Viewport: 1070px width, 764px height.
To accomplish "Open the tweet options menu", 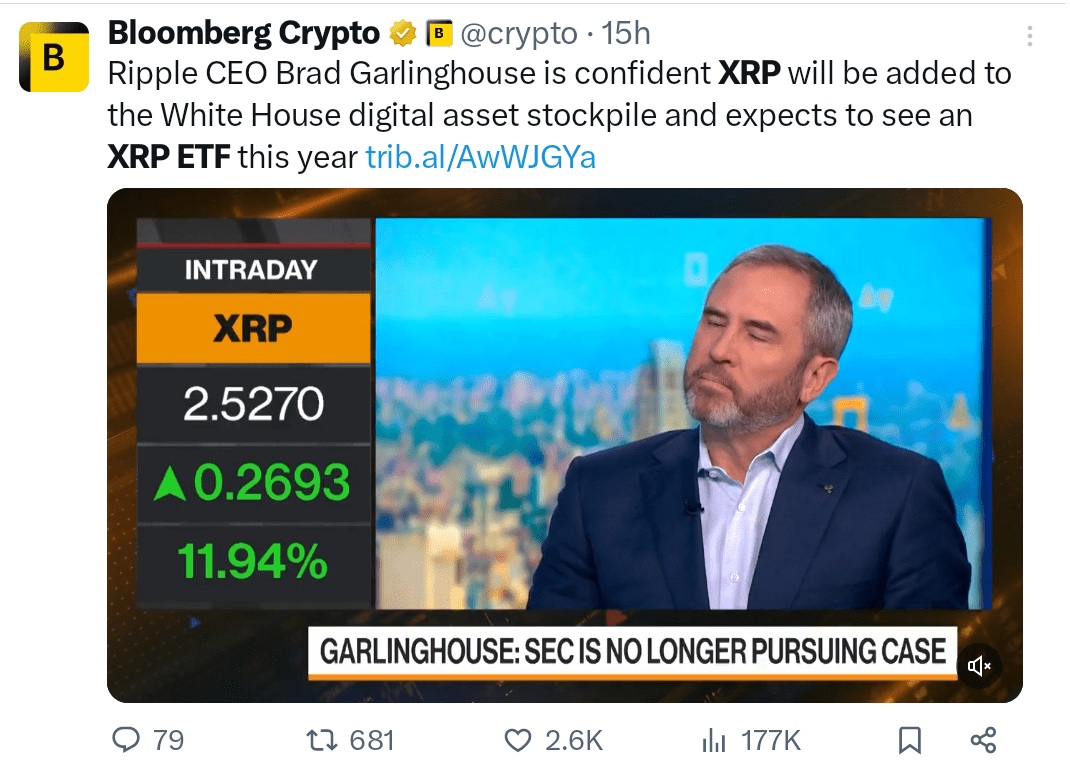I will click(x=1030, y=37).
